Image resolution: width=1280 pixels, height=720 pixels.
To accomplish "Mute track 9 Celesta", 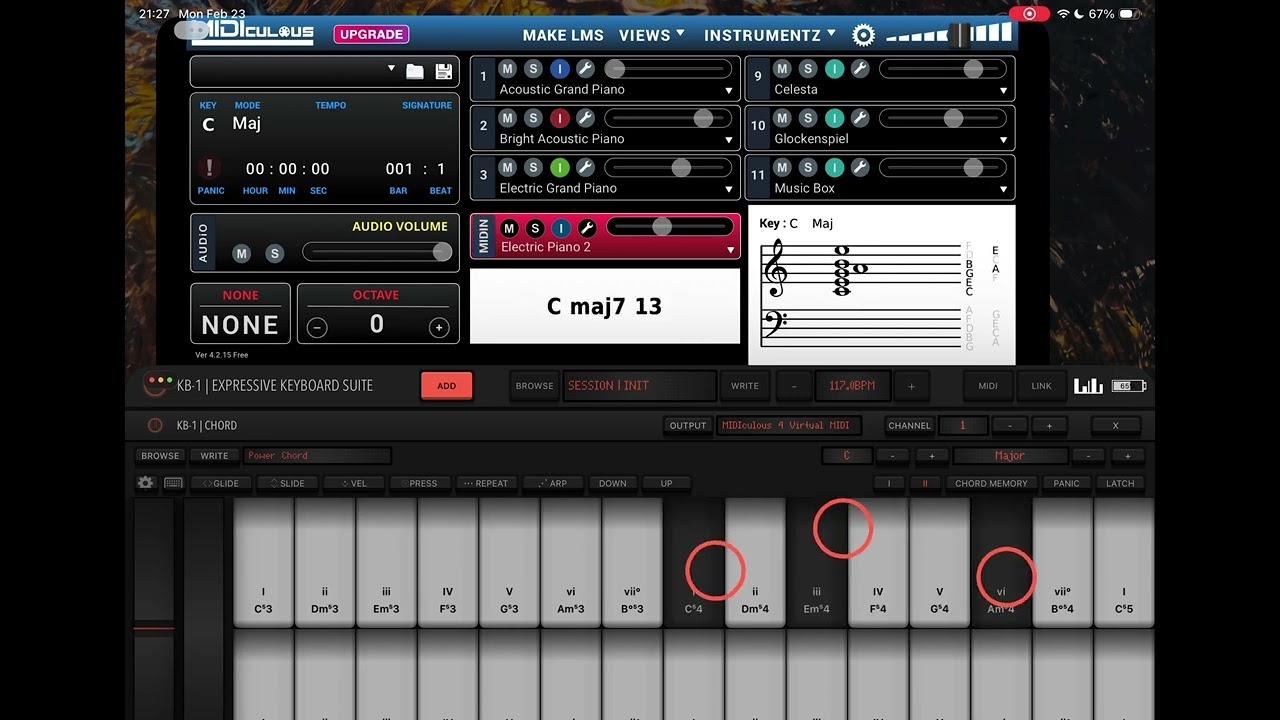I will (x=782, y=69).
